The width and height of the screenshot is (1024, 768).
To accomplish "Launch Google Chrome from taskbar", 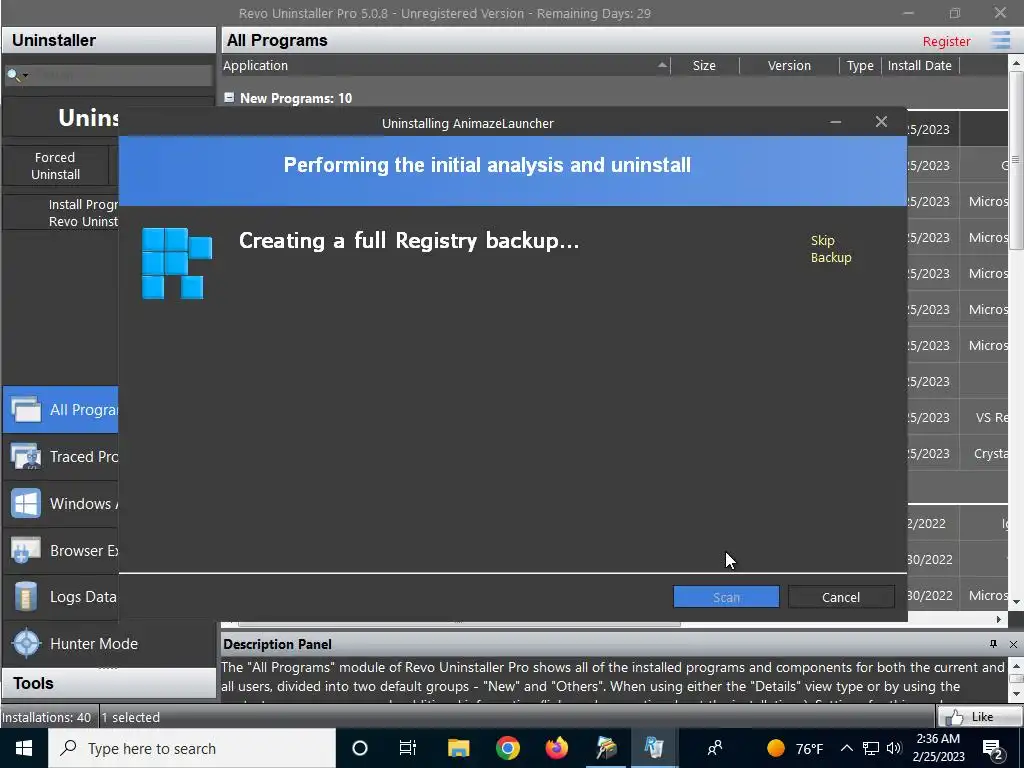I will [x=507, y=748].
